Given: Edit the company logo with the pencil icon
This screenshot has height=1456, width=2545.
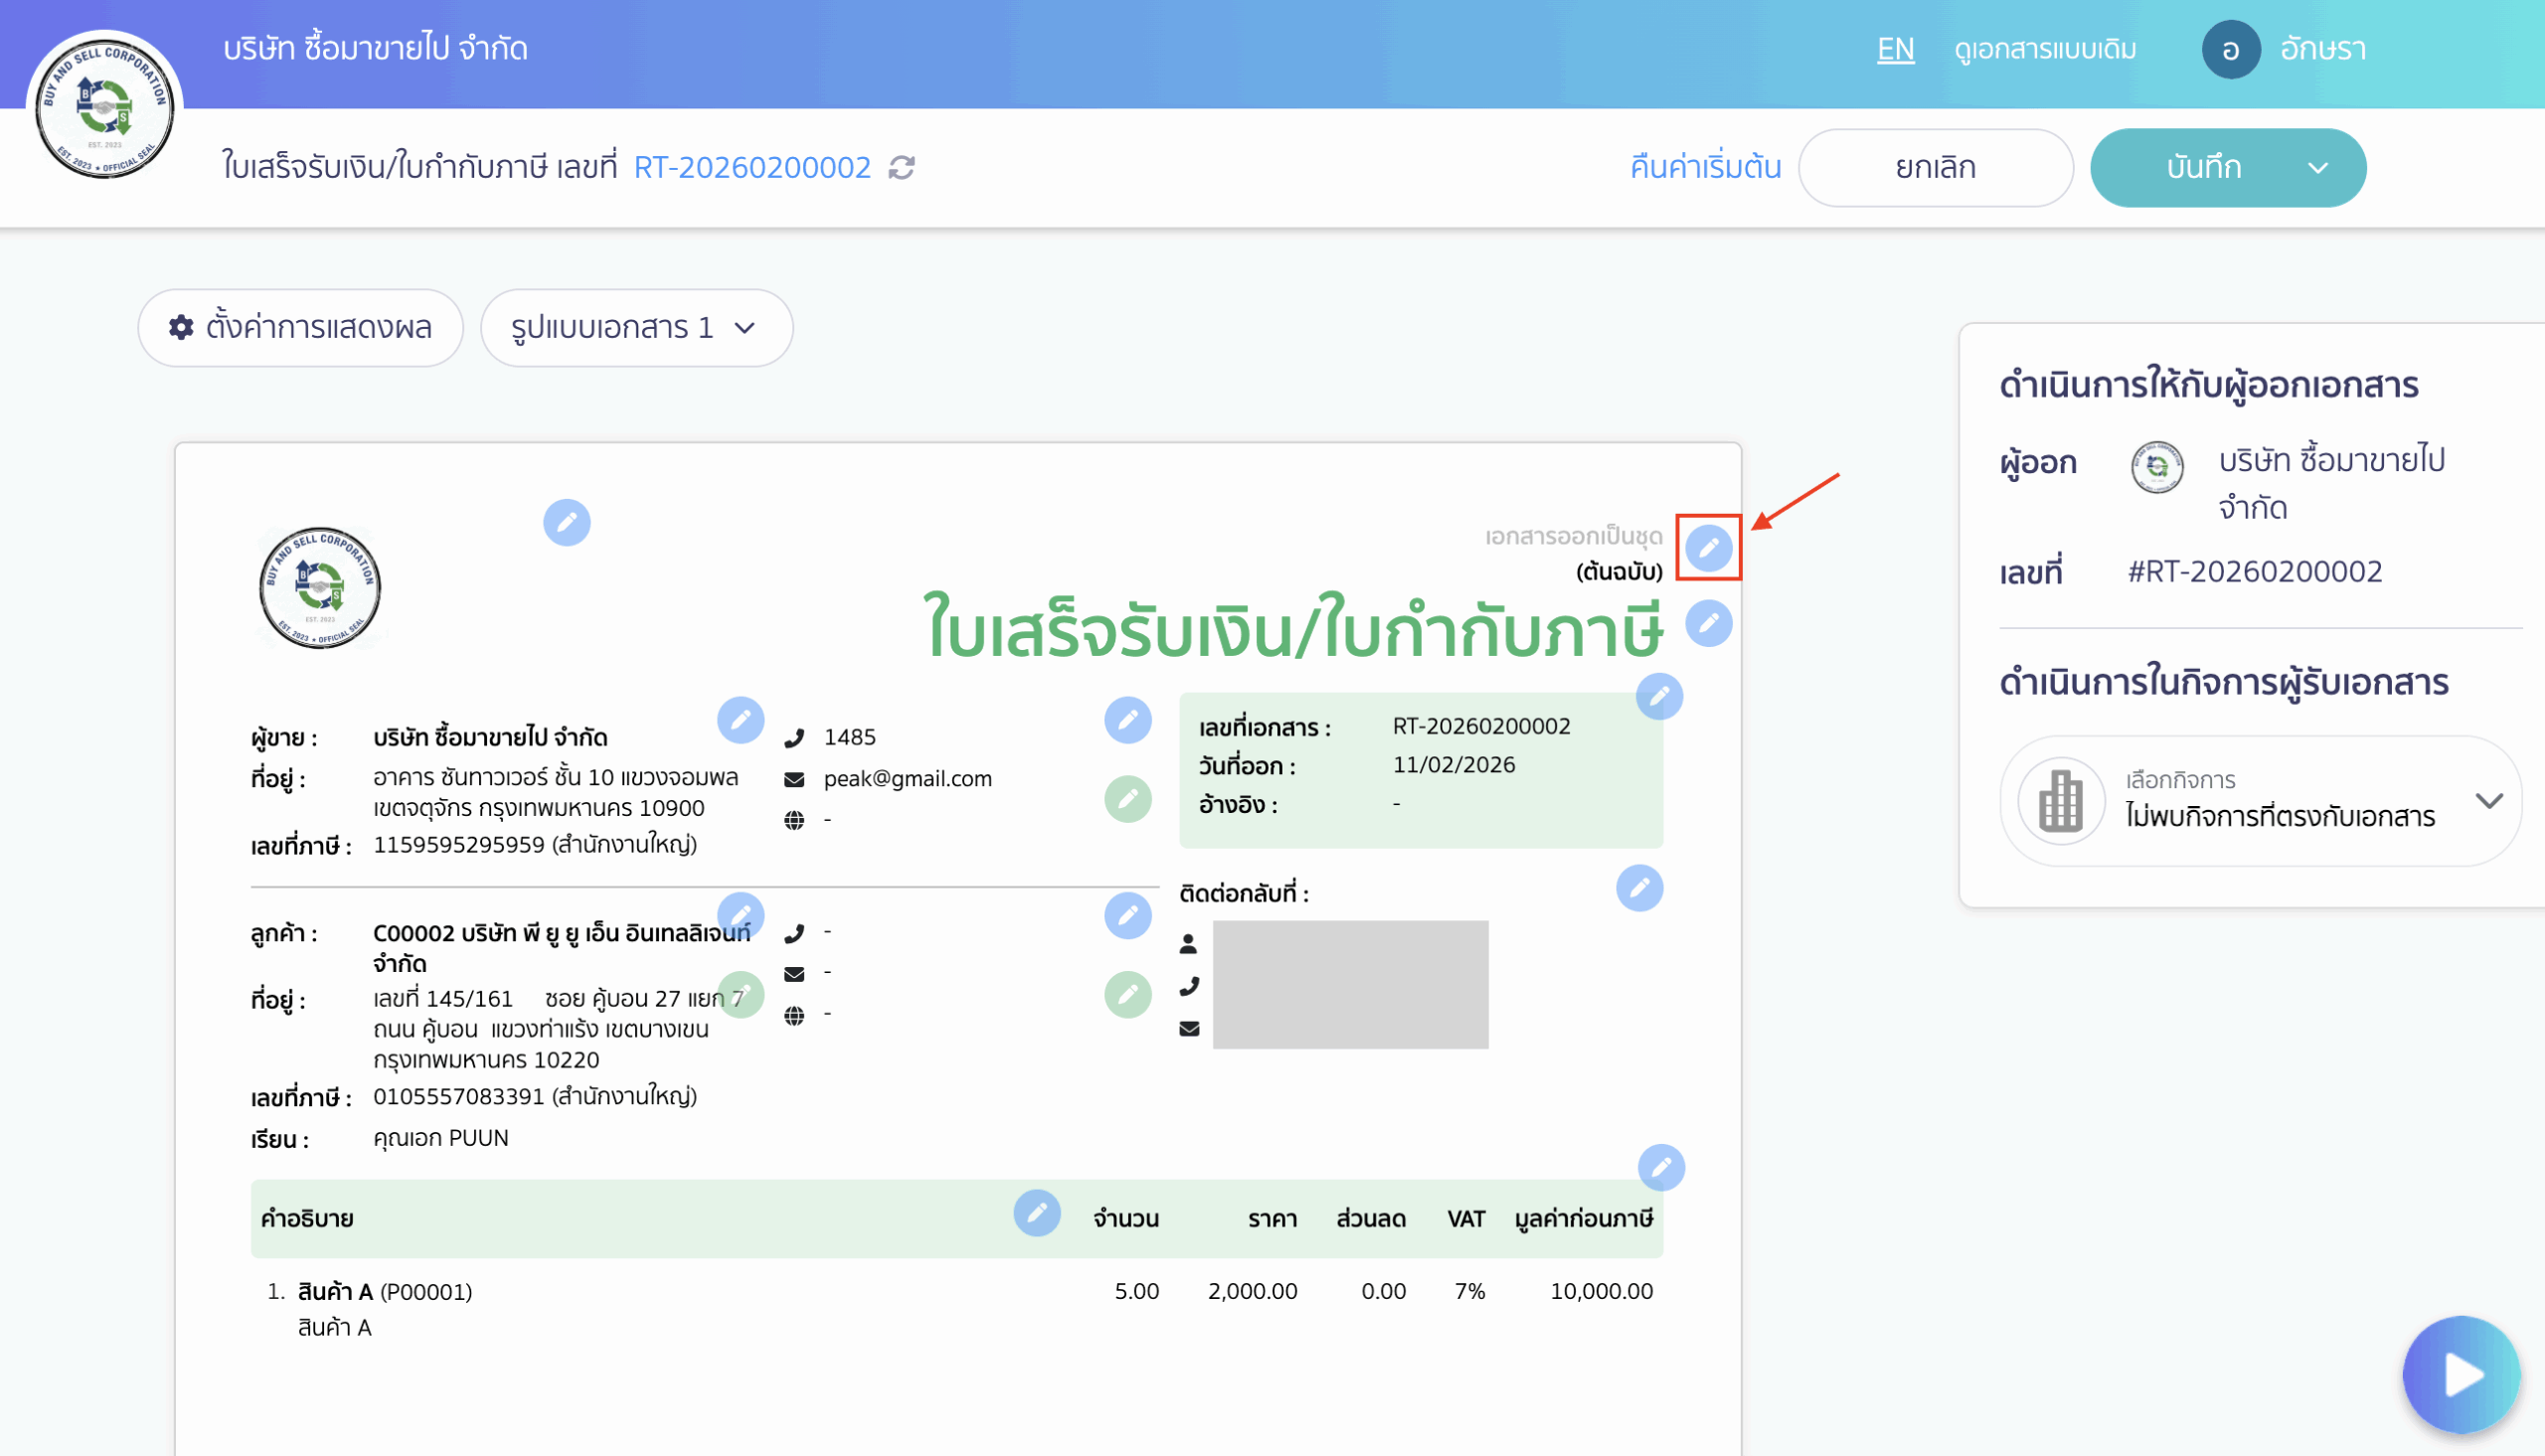Looking at the screenshot, I should [567, 522].
